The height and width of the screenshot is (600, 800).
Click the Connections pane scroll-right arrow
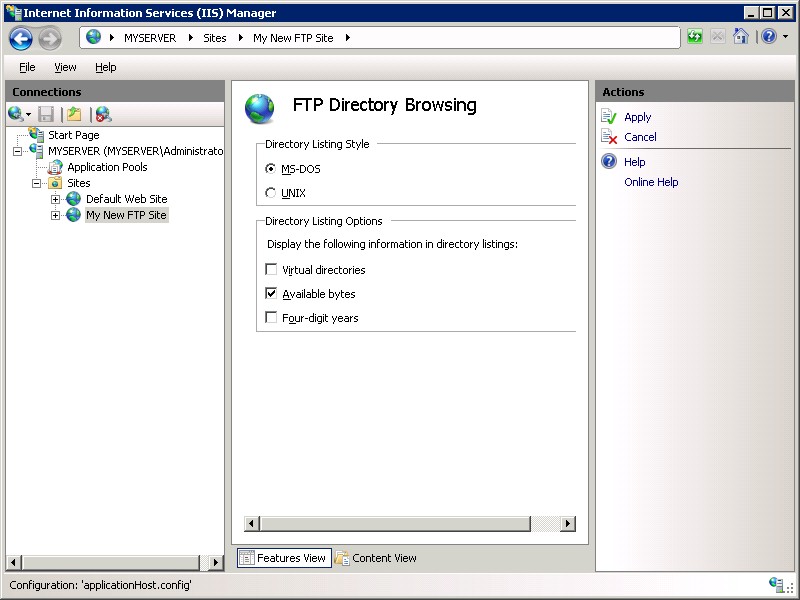click(x=216, y=562)
